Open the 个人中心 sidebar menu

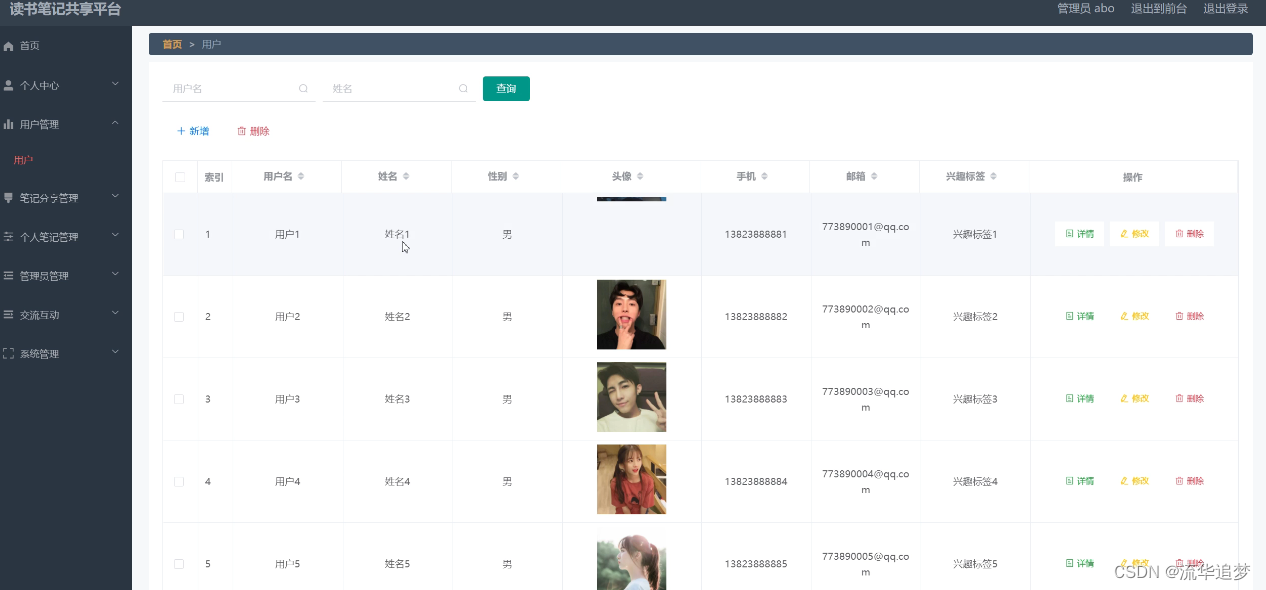click(66, 85)
